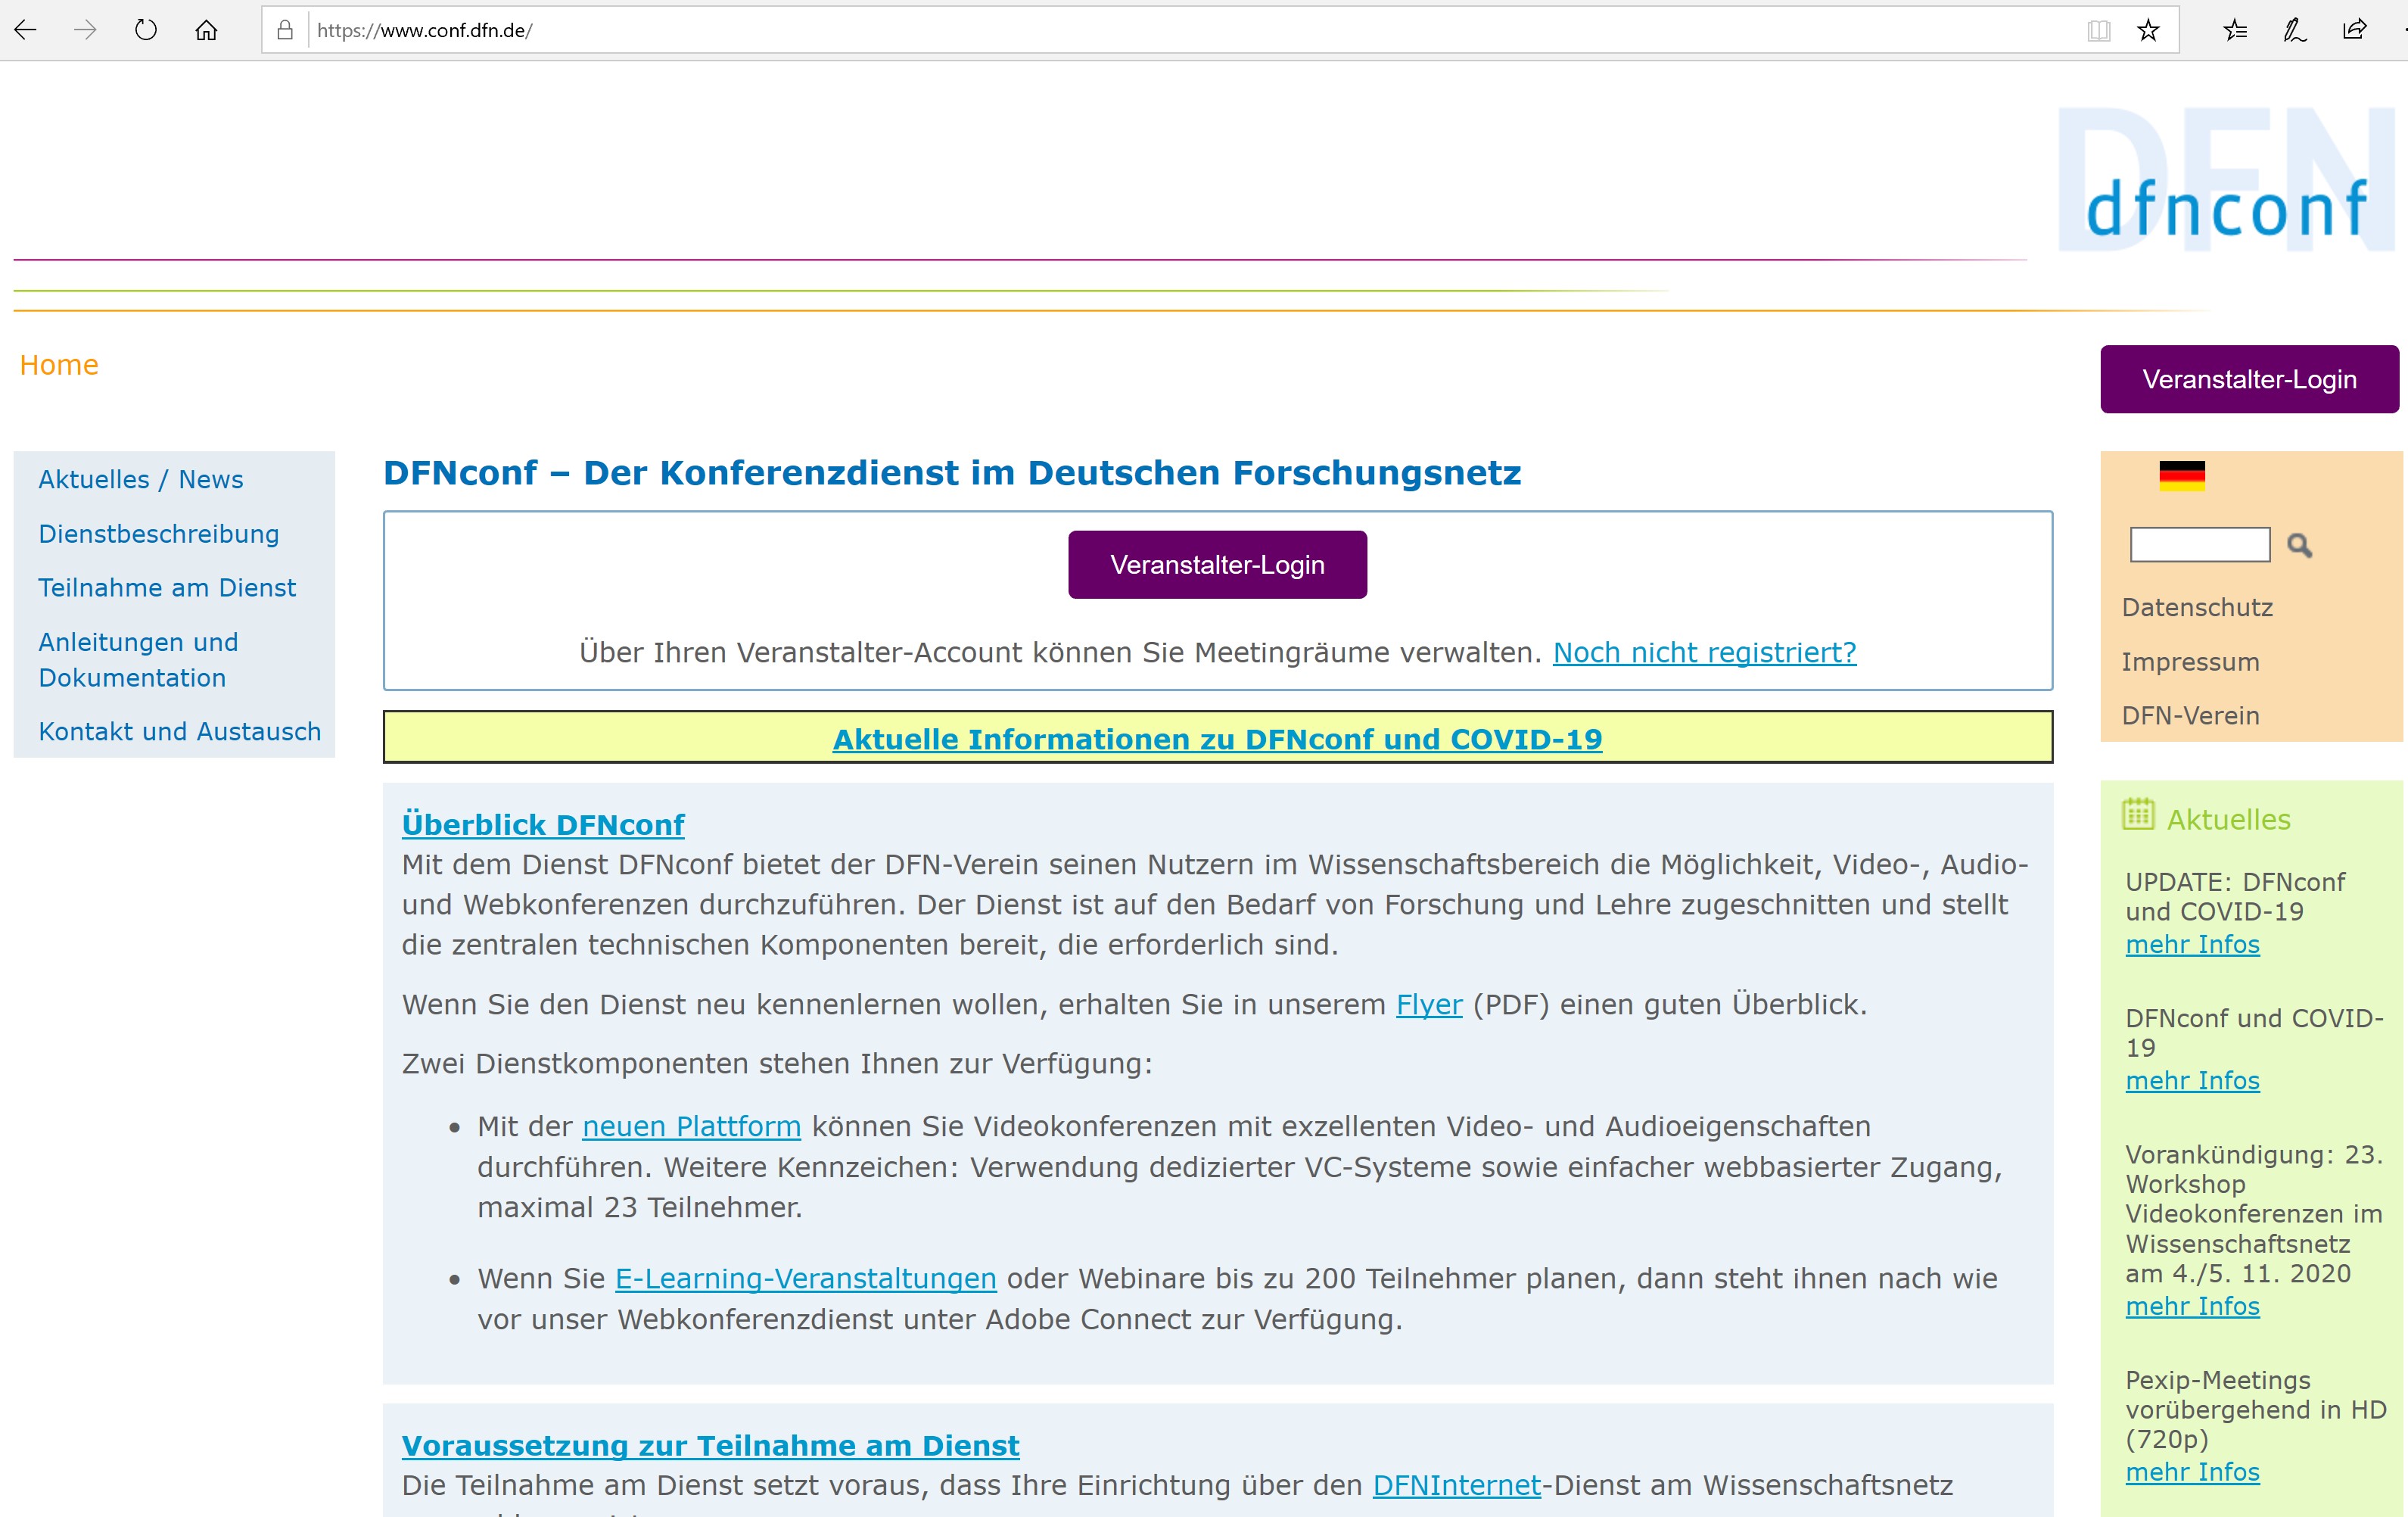Click the magnifier search icon
Viewport: 2408px width, 1517px height.
click(2300, 545)
